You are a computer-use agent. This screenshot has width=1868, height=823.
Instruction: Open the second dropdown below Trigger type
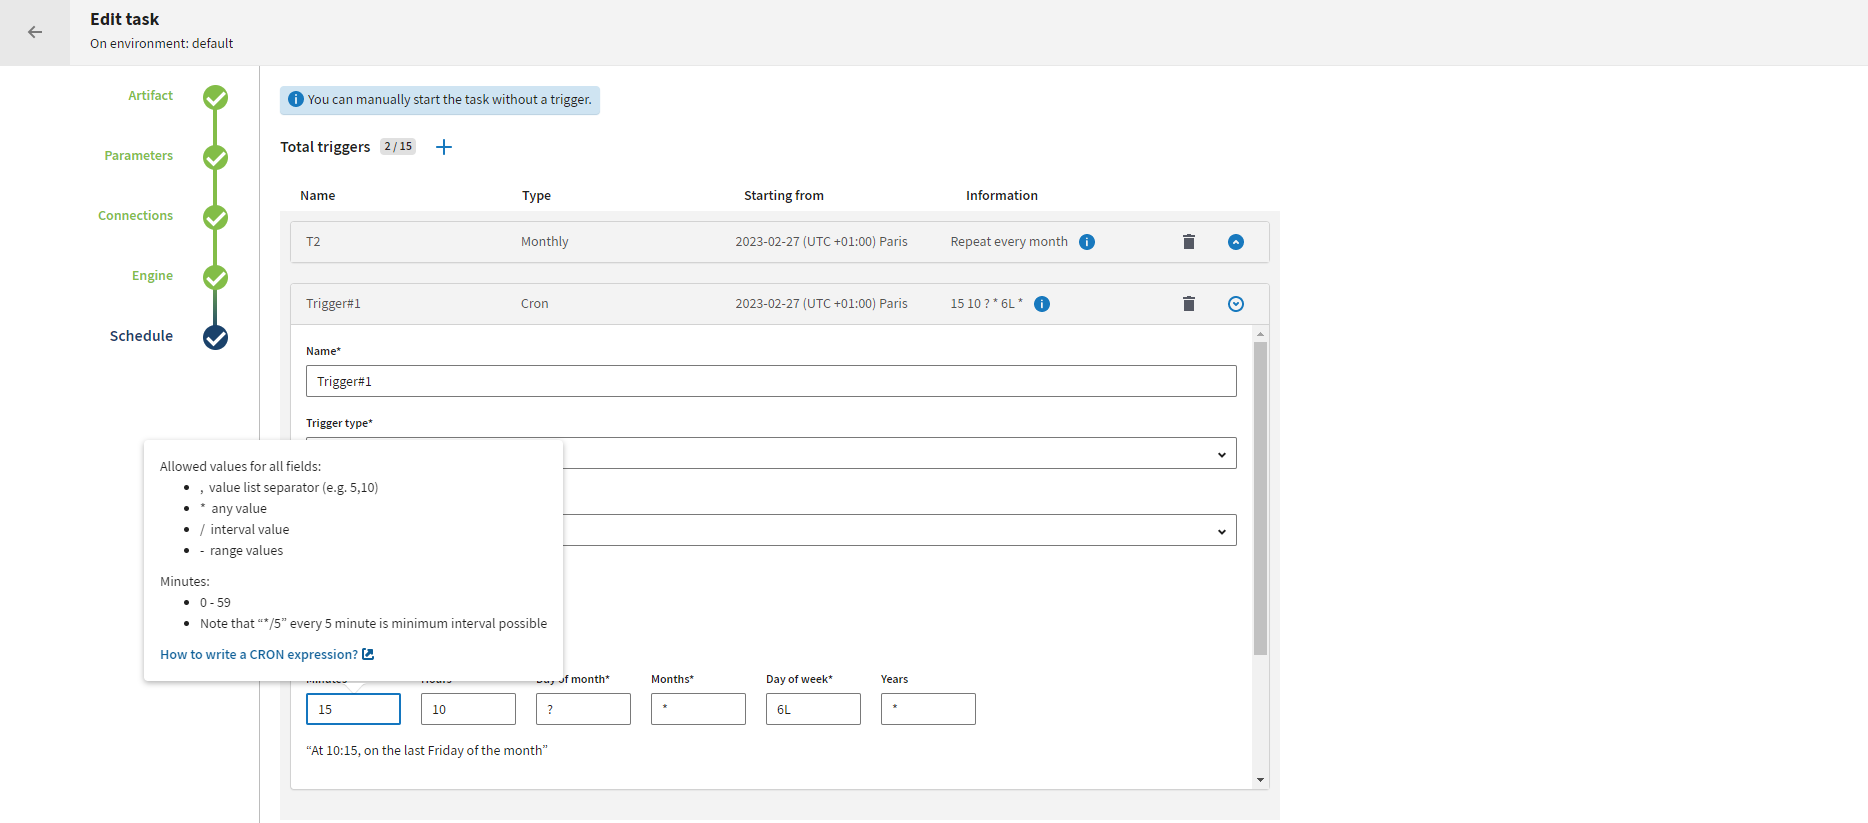coord(900,531)
